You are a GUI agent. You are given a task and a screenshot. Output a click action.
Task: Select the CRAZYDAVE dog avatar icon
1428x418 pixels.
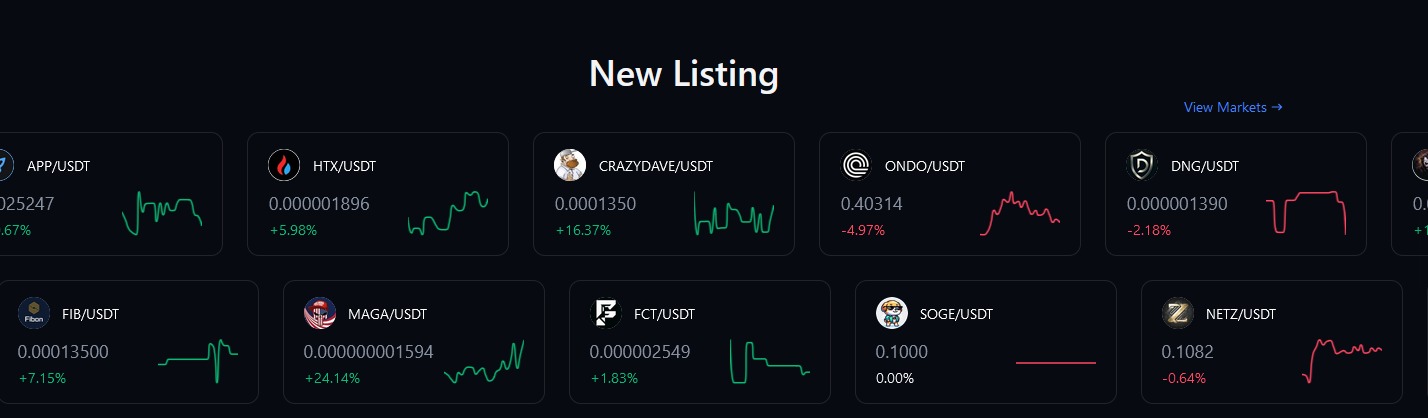click(570, 165)
